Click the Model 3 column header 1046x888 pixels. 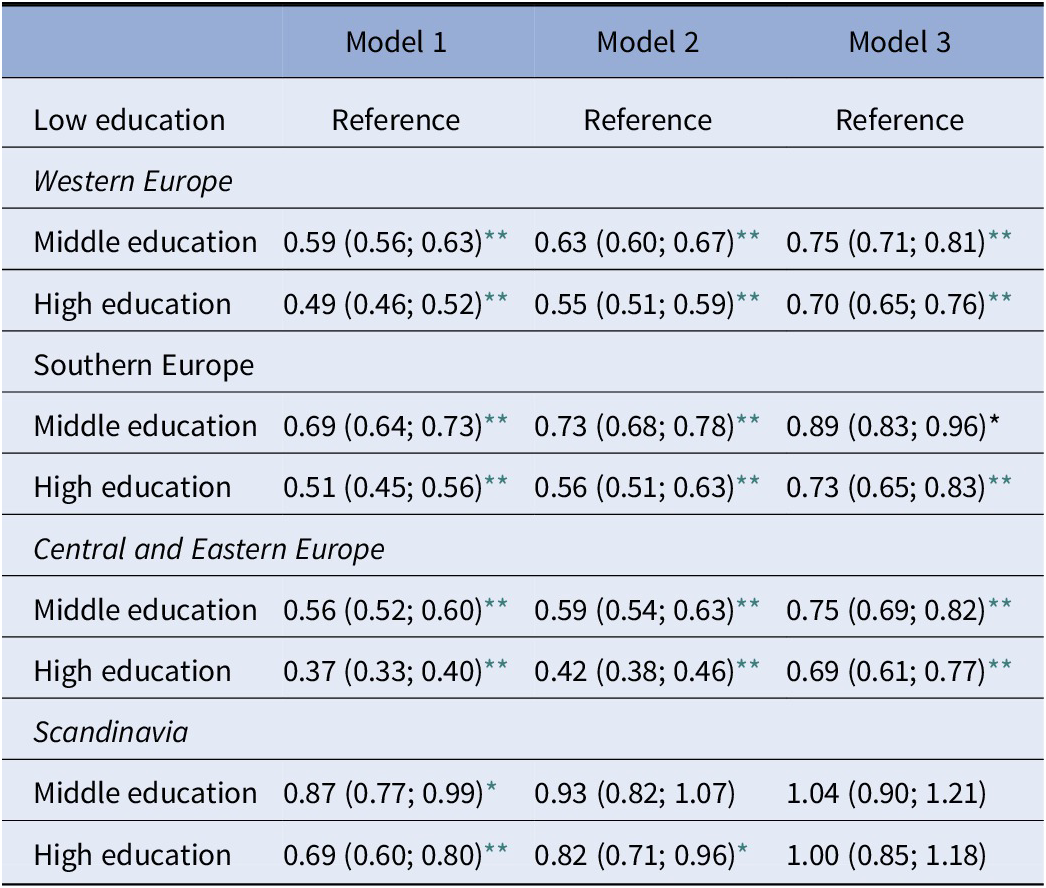[899, 42]
